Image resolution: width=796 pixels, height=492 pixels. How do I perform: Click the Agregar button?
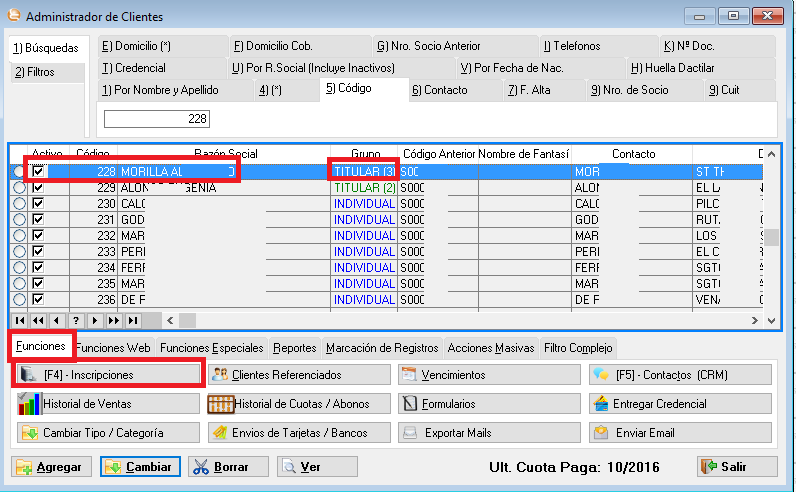[52, 467]
